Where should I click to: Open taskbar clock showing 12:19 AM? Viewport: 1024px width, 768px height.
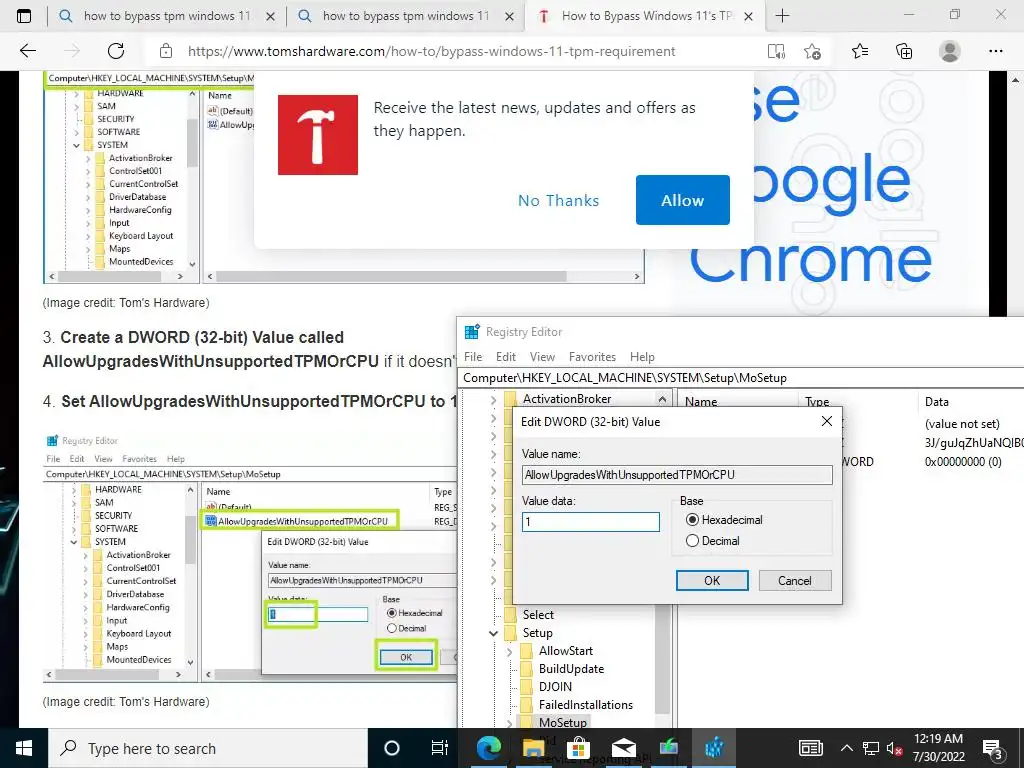coord(938,748)
